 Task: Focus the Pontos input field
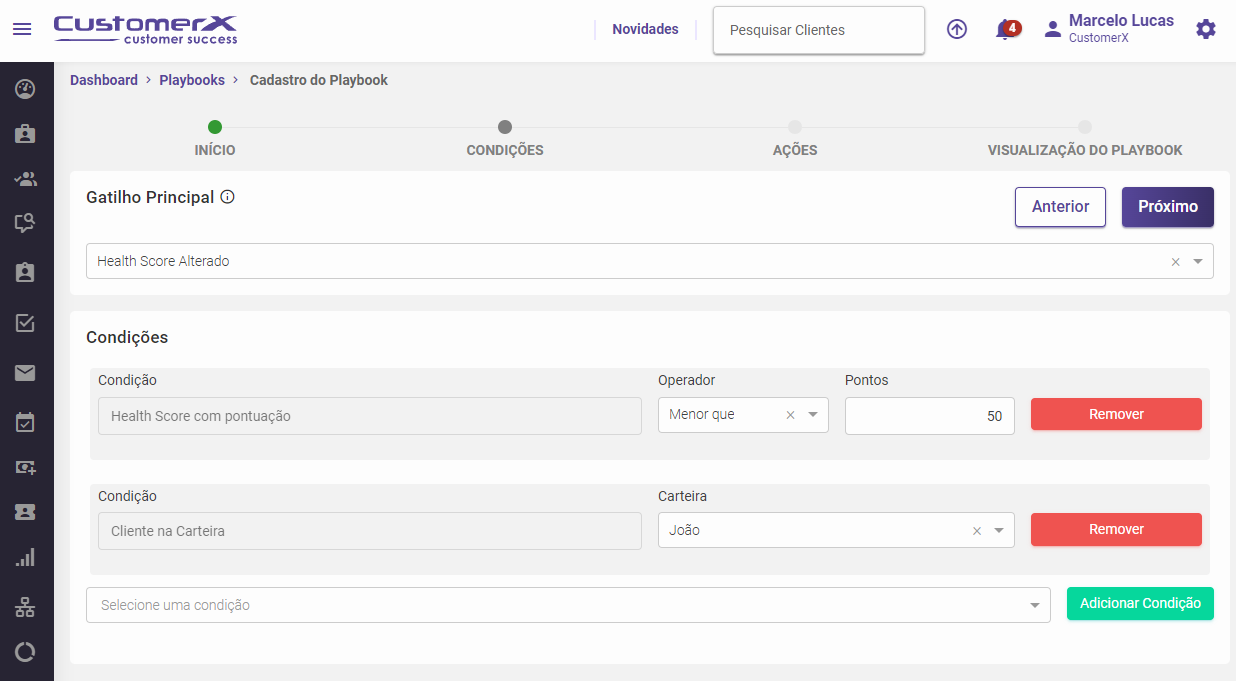pyautogui.click(x=929, y=416)
